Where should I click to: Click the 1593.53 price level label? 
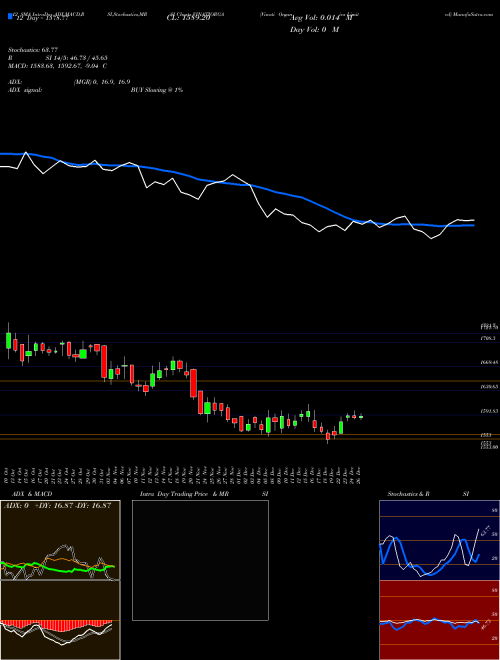click(x=489, y=411)
